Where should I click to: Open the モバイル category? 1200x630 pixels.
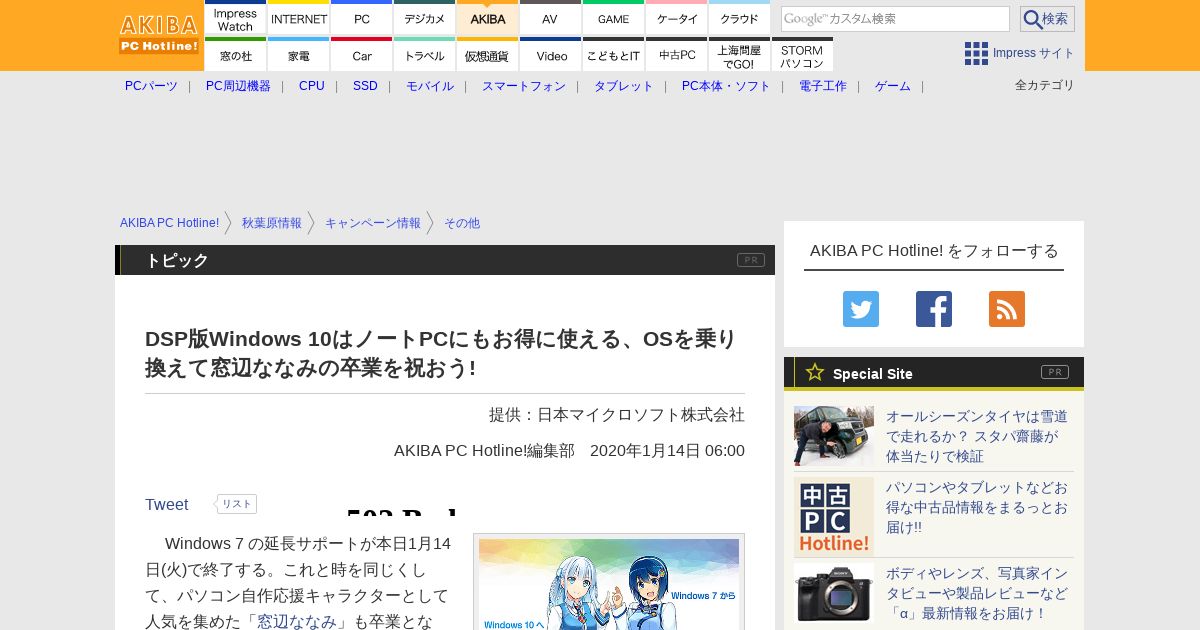click(x=430, y=86)
